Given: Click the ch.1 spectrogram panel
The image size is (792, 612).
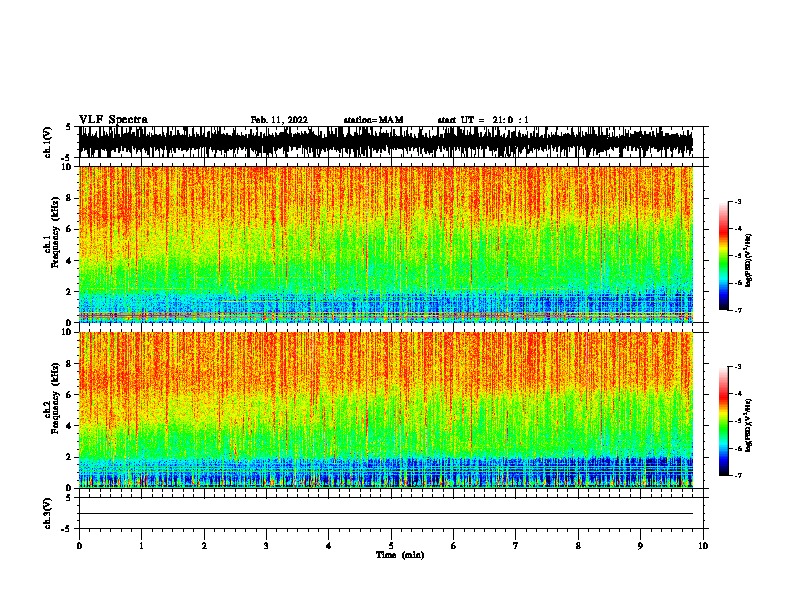Looking at the screenshot, I should tap(386, 244).
